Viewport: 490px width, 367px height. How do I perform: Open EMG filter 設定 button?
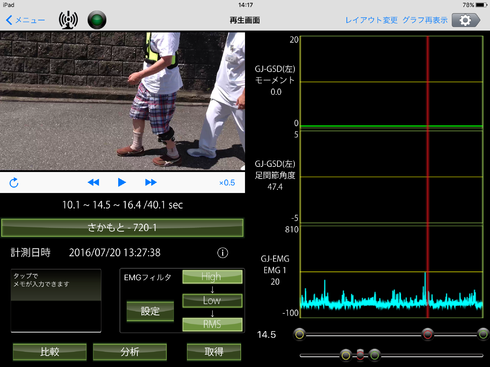coord(150,311)
